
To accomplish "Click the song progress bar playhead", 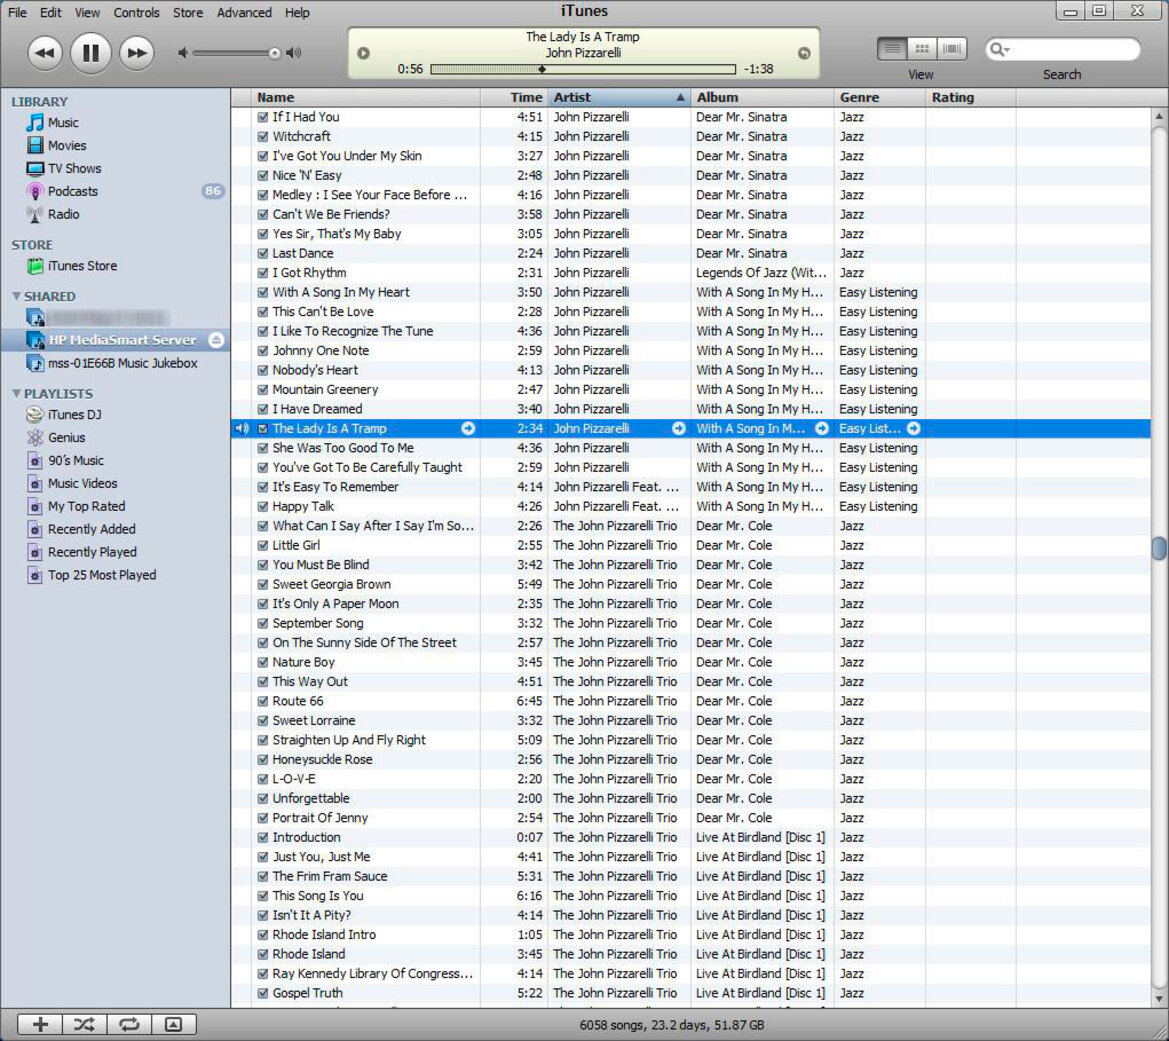I will 542,69.
